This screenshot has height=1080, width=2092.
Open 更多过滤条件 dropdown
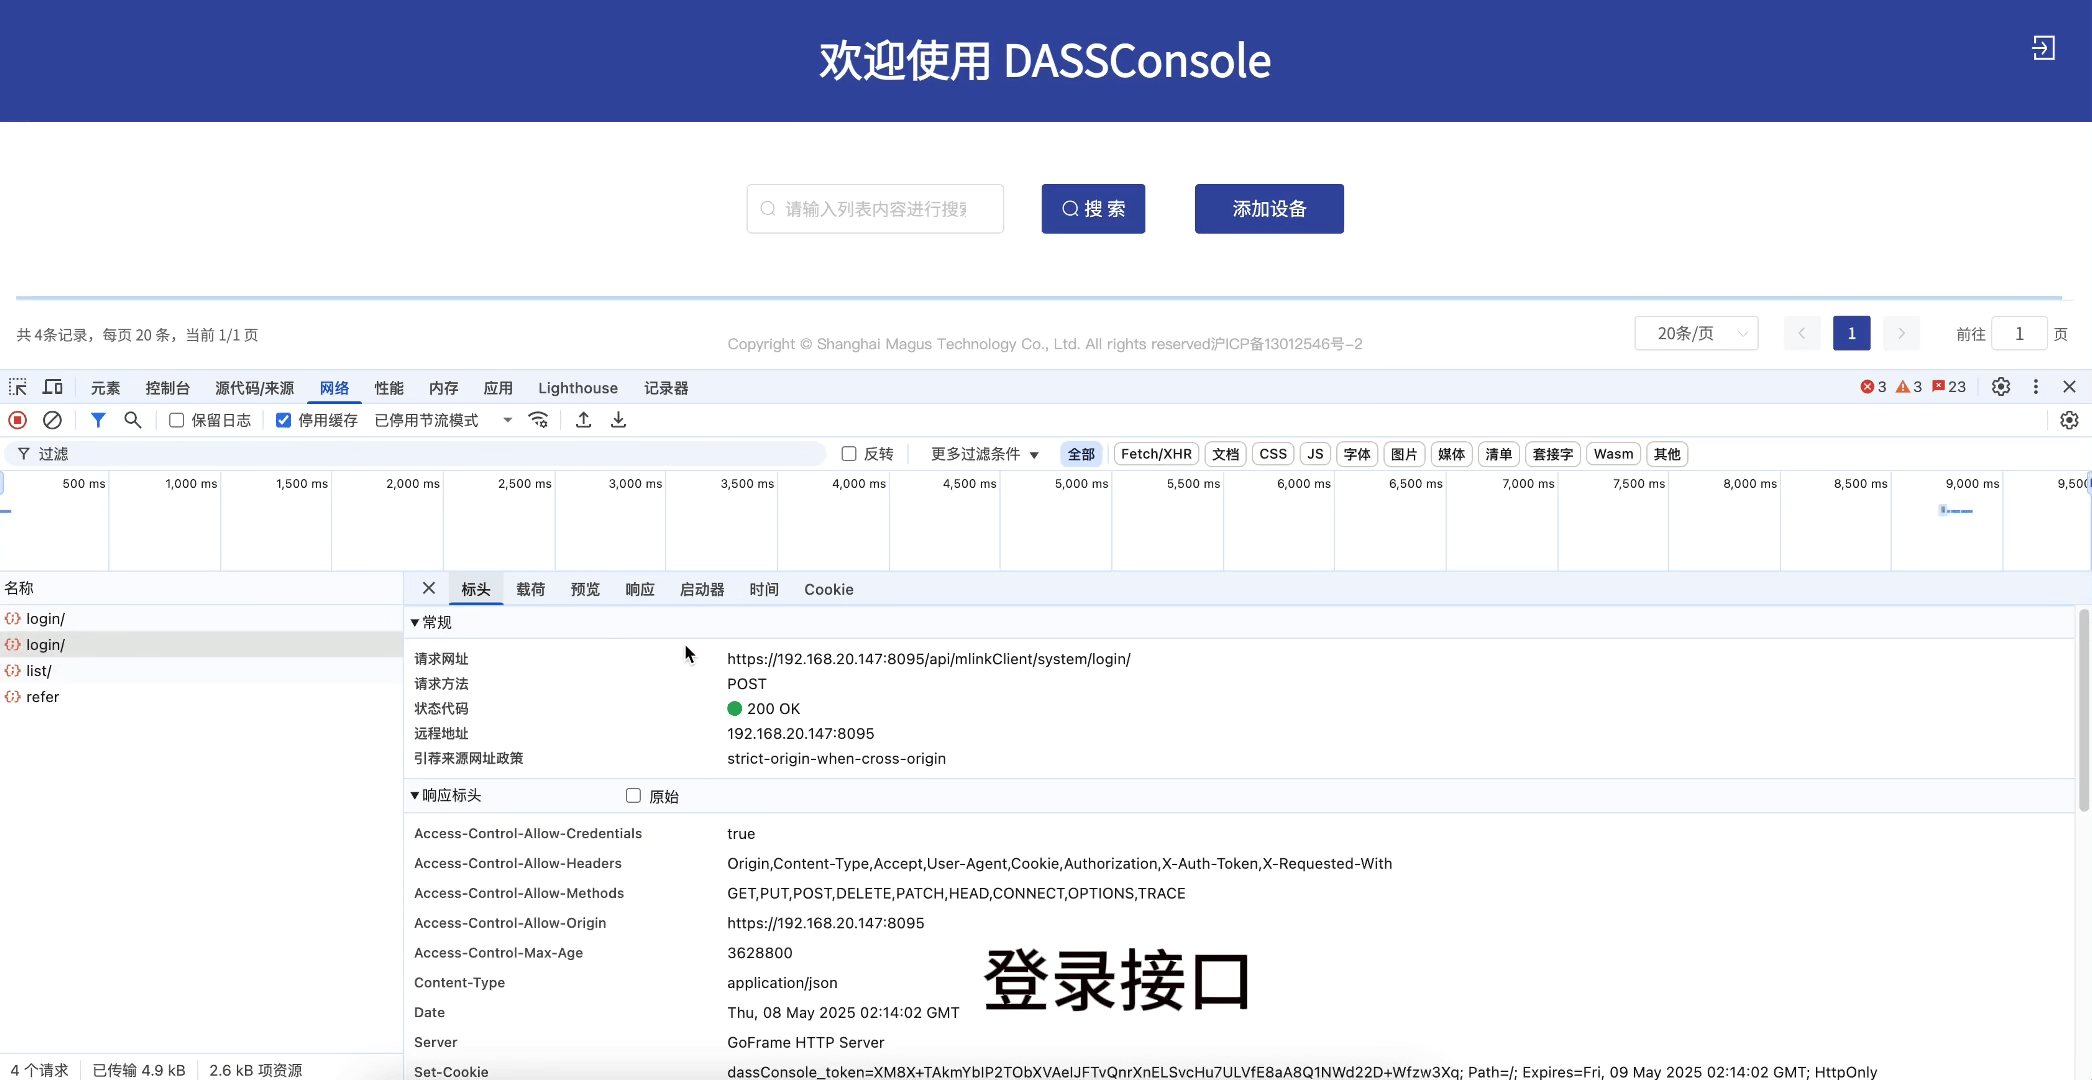(x=985, y=454)
